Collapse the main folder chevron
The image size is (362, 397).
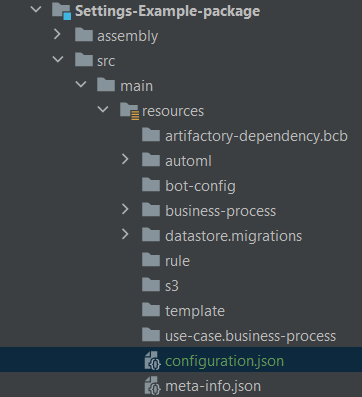pyautogui.click(x=81, y=85)
